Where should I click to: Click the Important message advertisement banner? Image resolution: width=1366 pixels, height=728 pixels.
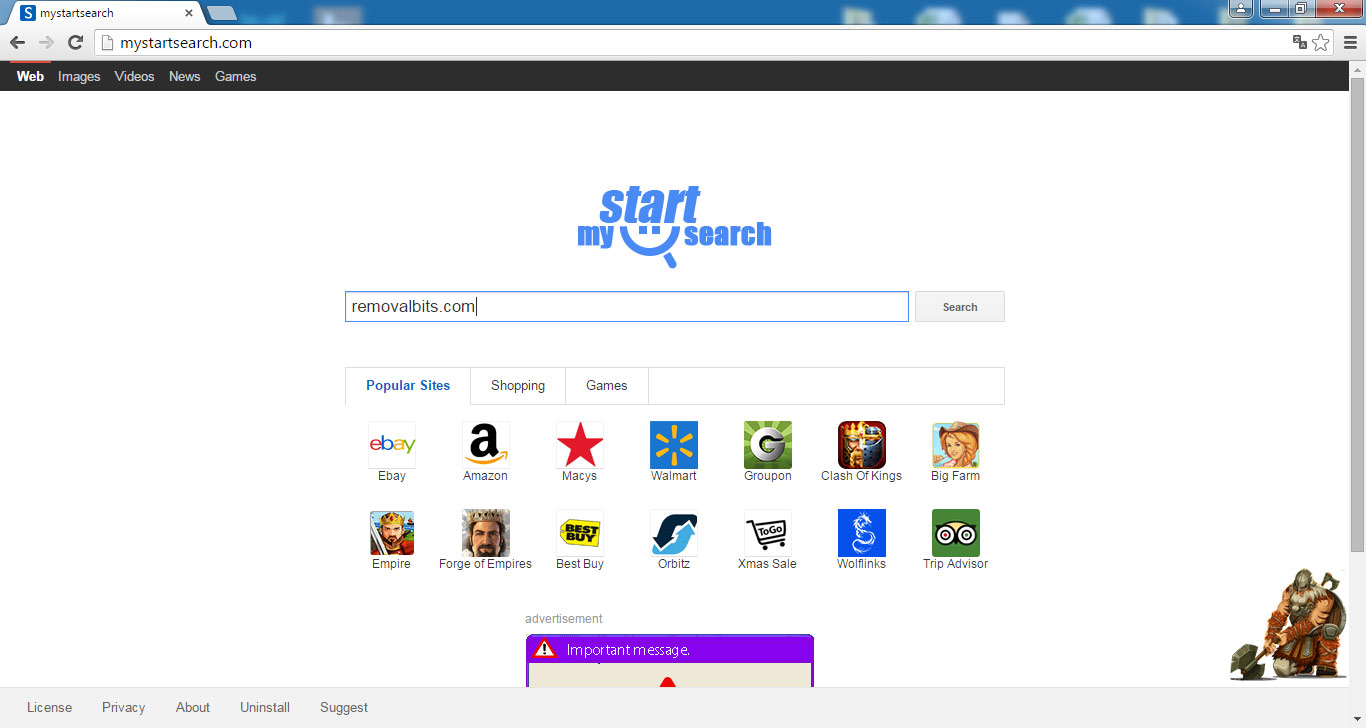pos(670,660)
